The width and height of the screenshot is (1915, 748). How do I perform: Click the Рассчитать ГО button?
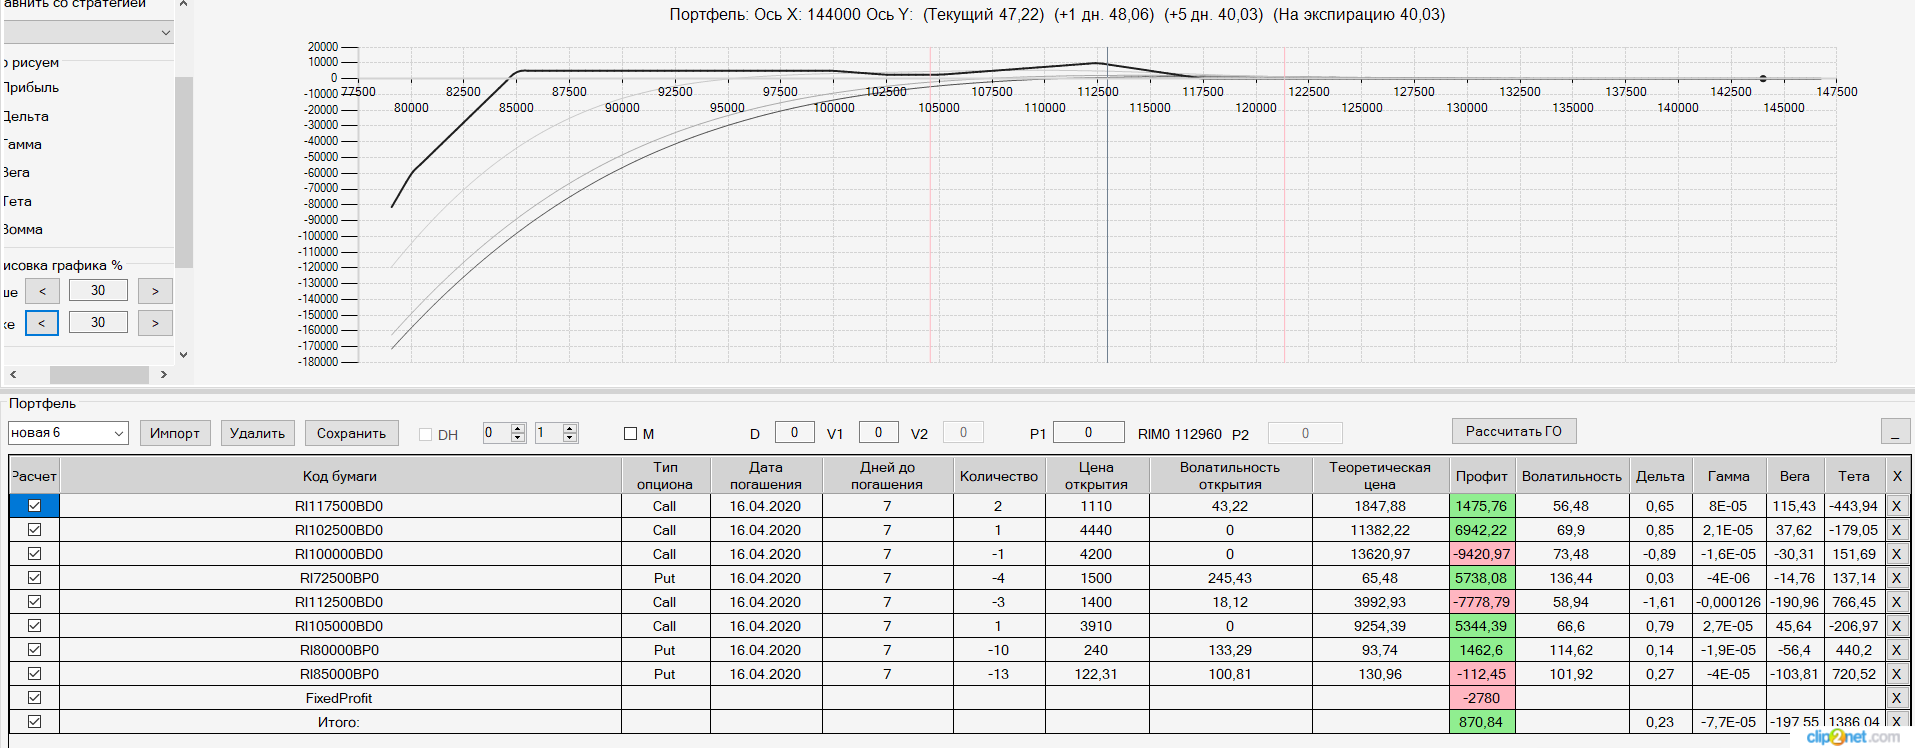click(x=1514, y=431)
